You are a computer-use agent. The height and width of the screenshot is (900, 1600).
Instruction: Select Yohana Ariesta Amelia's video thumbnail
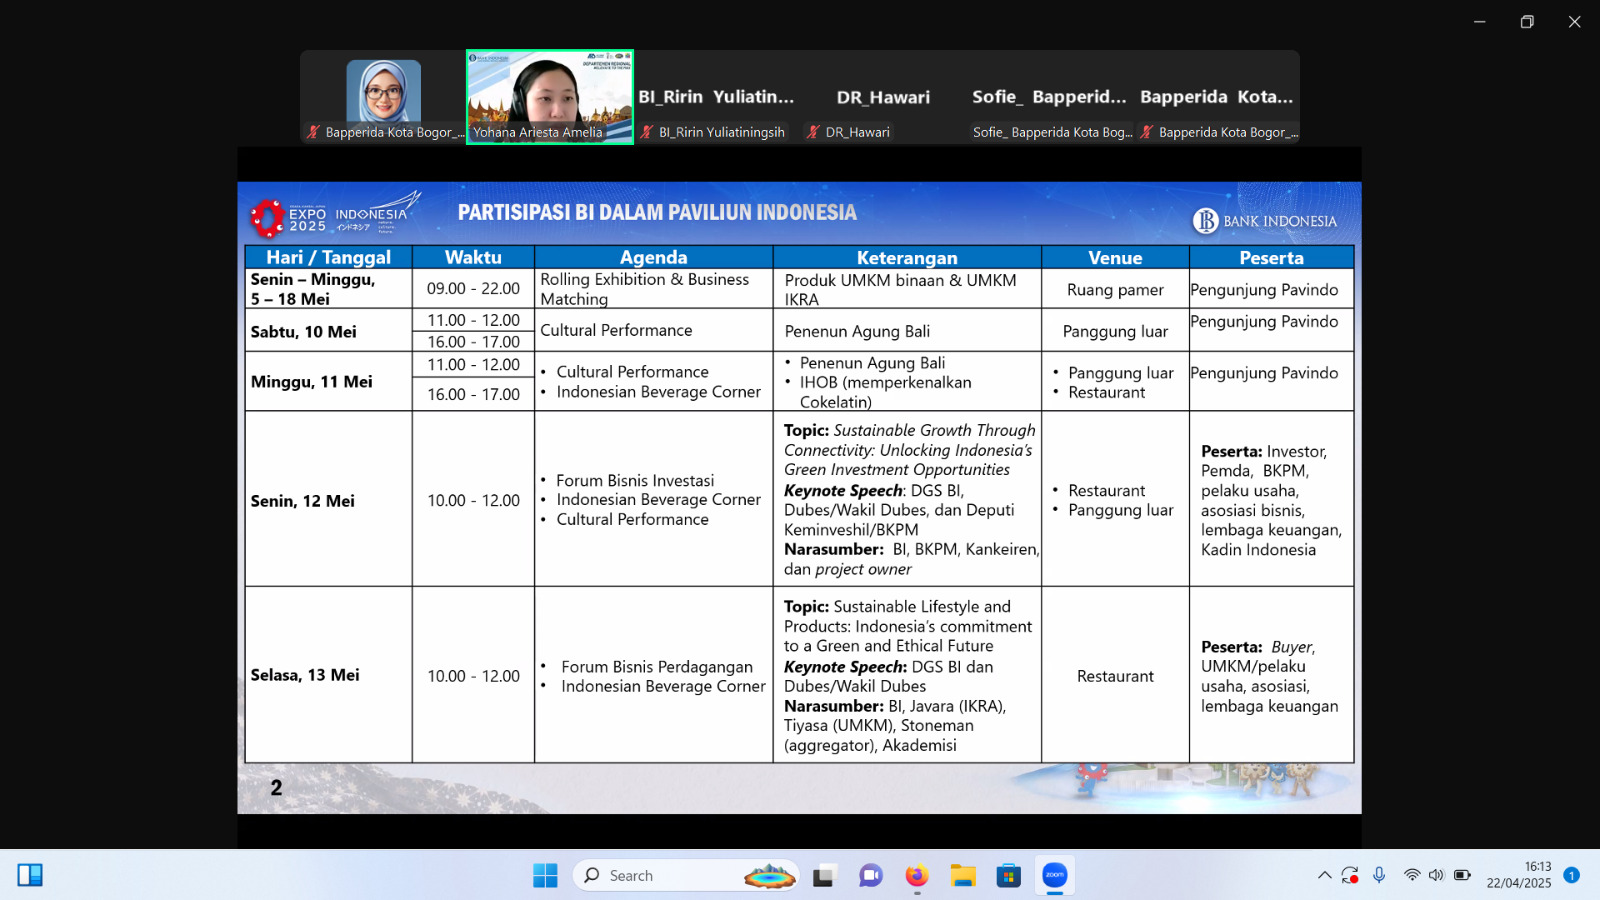(x=550, y=97)
